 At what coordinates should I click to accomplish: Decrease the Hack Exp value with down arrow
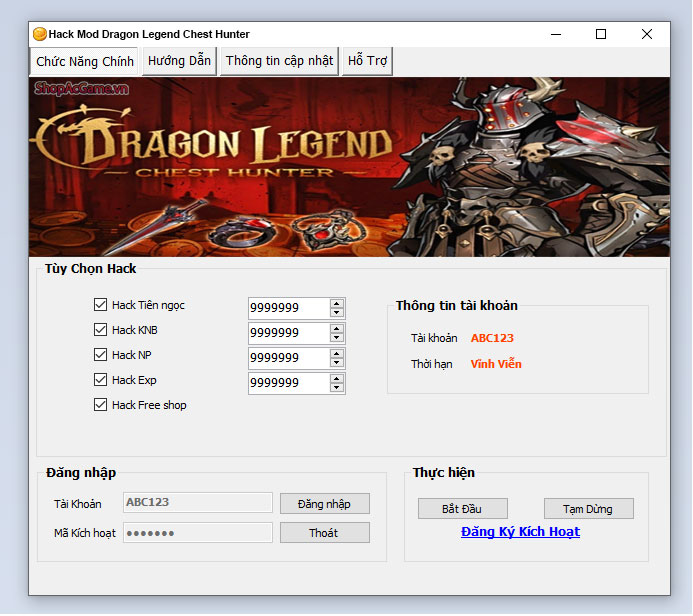[337, 388]
